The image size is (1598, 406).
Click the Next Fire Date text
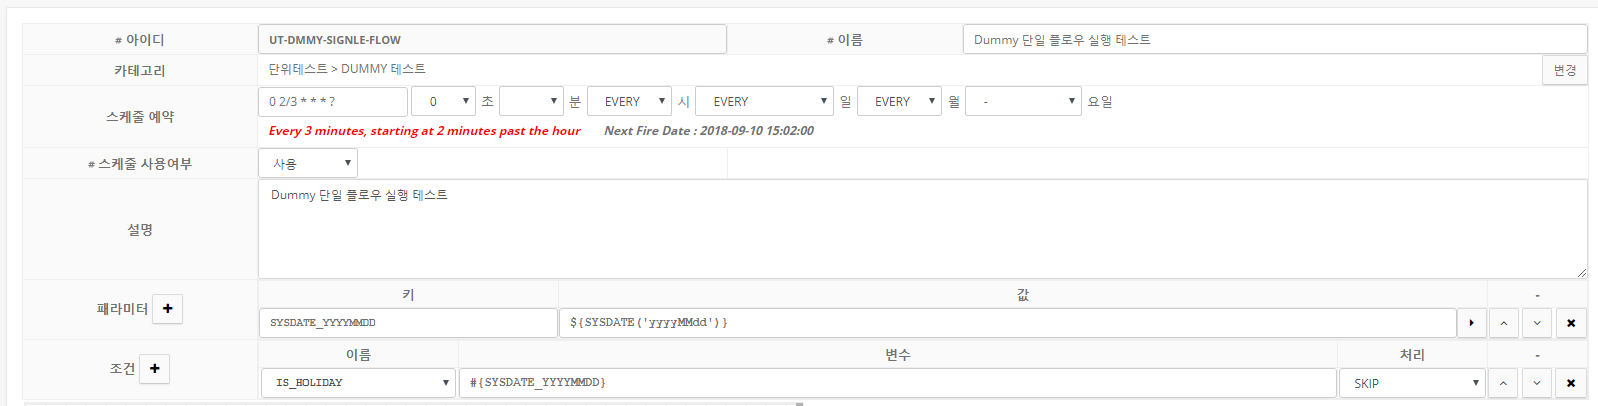pos(709,131)
